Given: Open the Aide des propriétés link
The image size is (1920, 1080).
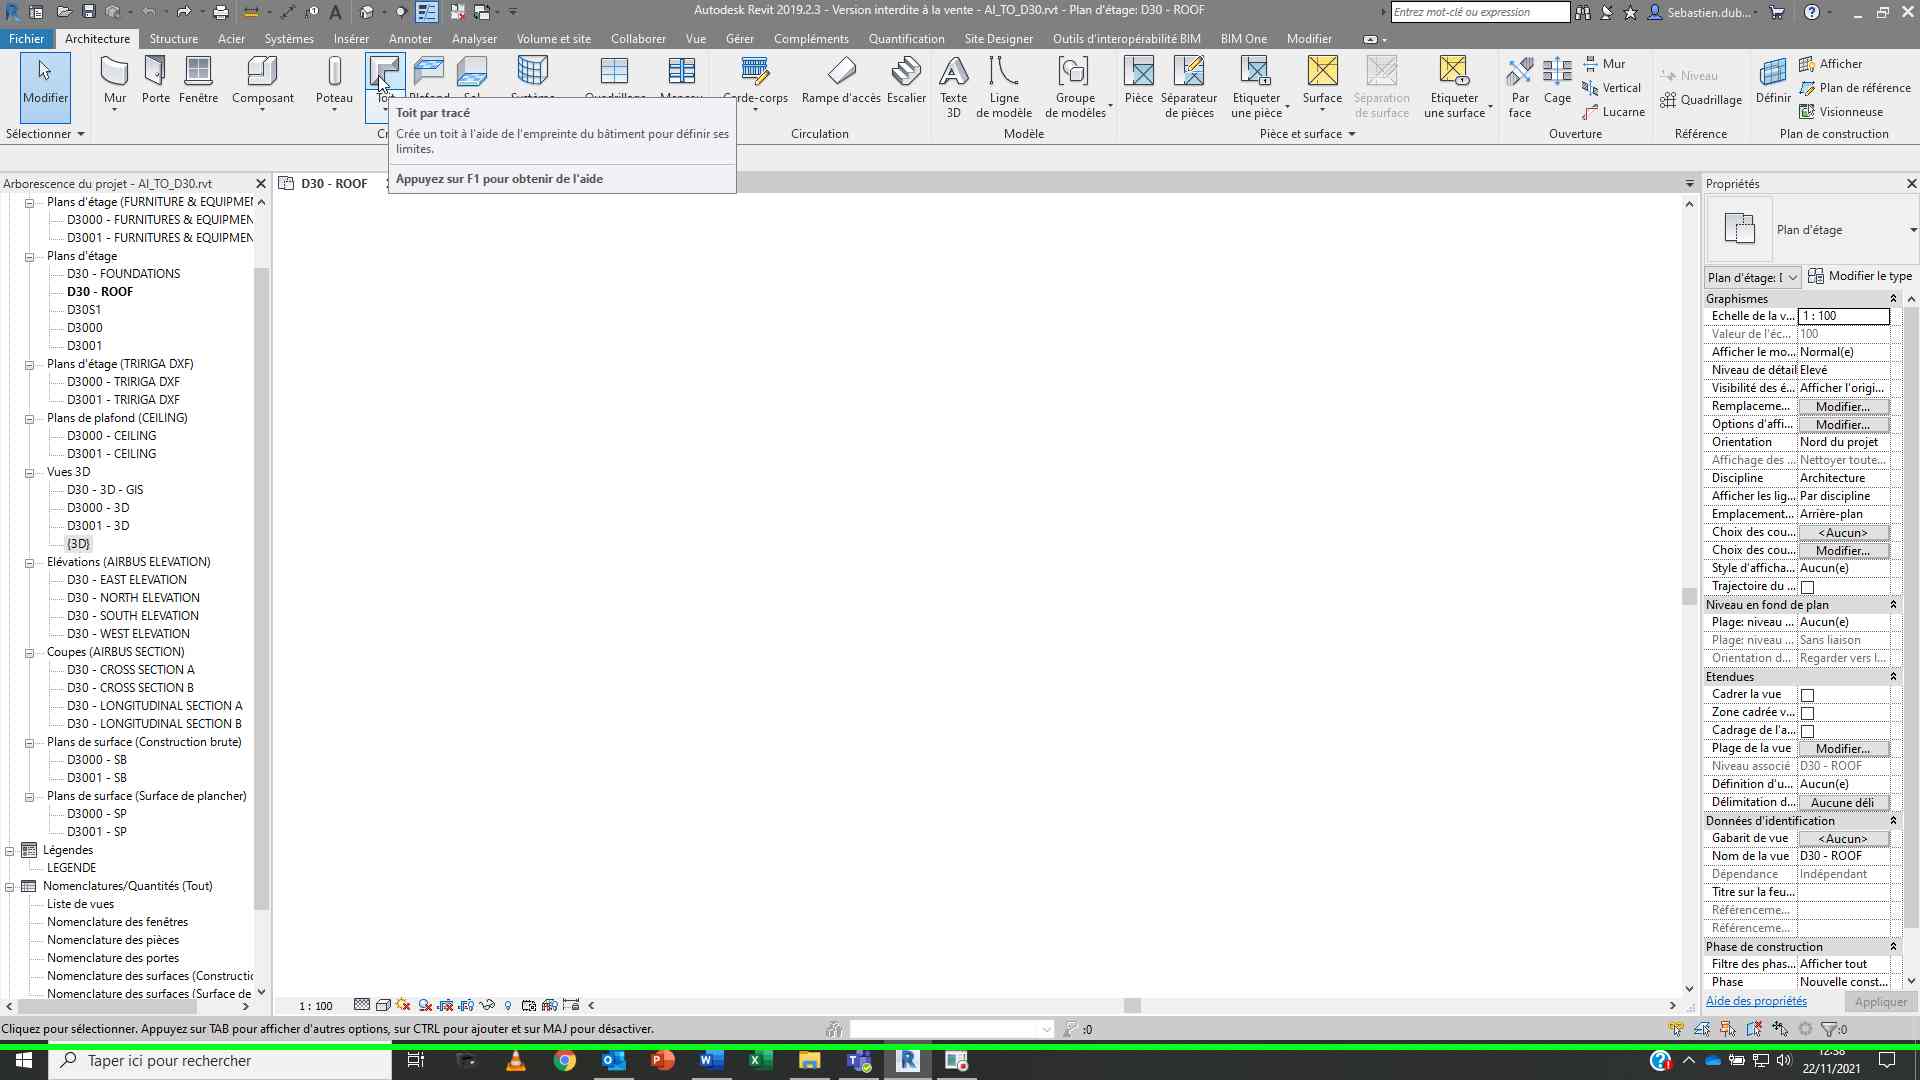Looking at the screenshot, I should click(1756, 1001).
